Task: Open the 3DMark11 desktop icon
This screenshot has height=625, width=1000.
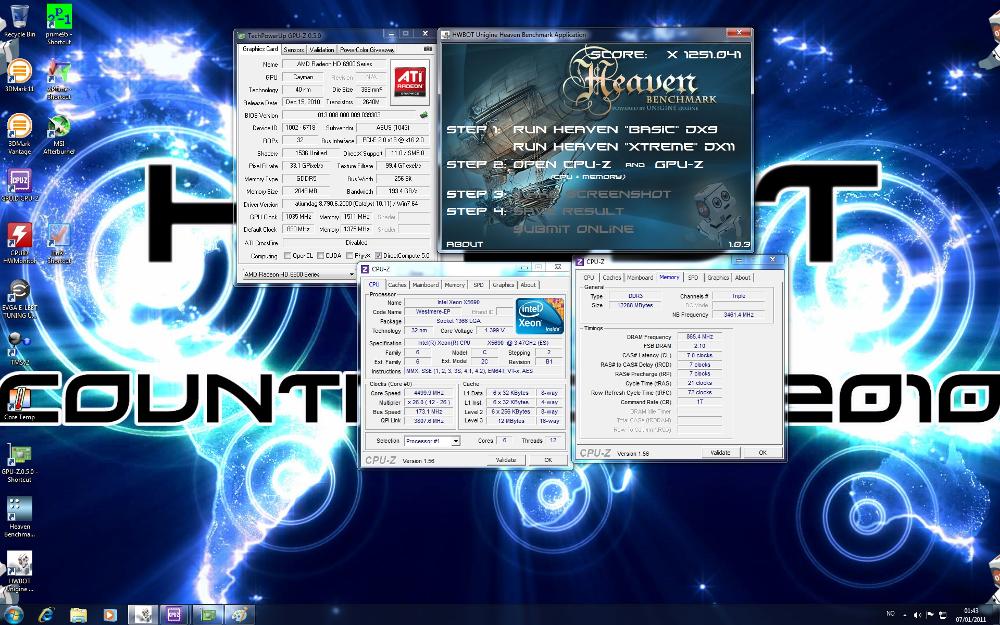Action: 19,75
